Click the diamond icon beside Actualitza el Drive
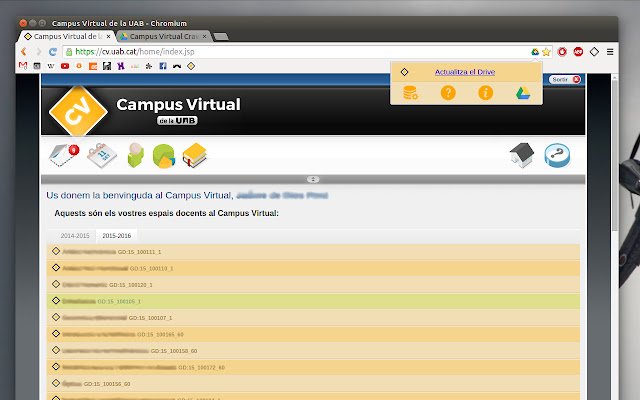The width and height of the screenshot is (640, 400). 404,72
